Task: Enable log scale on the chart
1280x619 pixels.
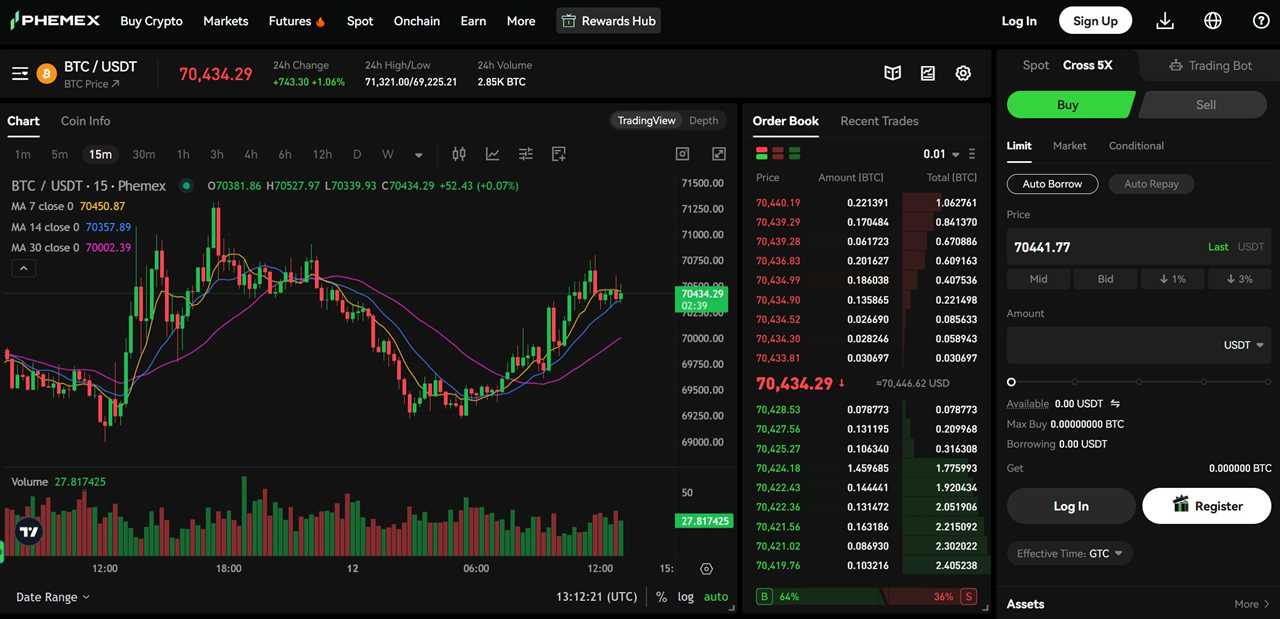Action: click(x=686, y=596)
